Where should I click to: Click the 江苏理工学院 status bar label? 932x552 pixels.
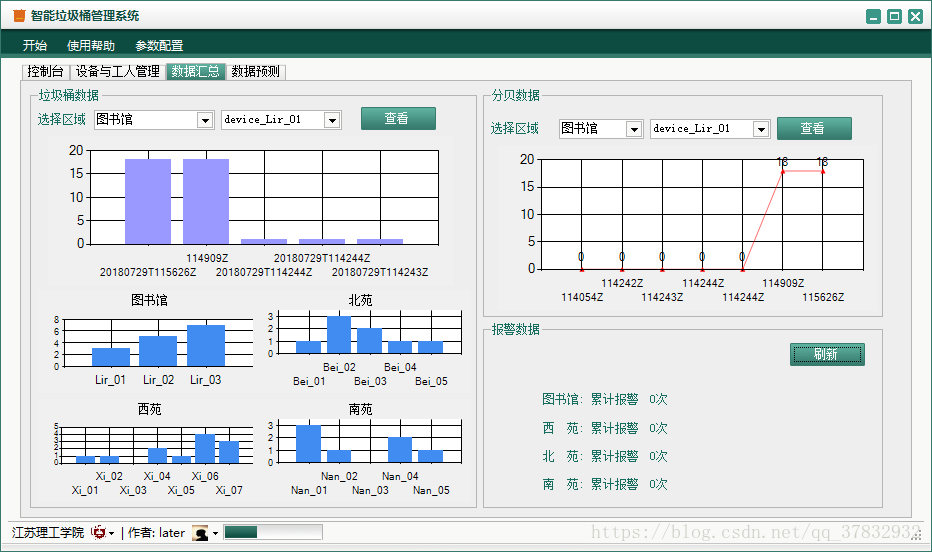[x=48, y=532]
